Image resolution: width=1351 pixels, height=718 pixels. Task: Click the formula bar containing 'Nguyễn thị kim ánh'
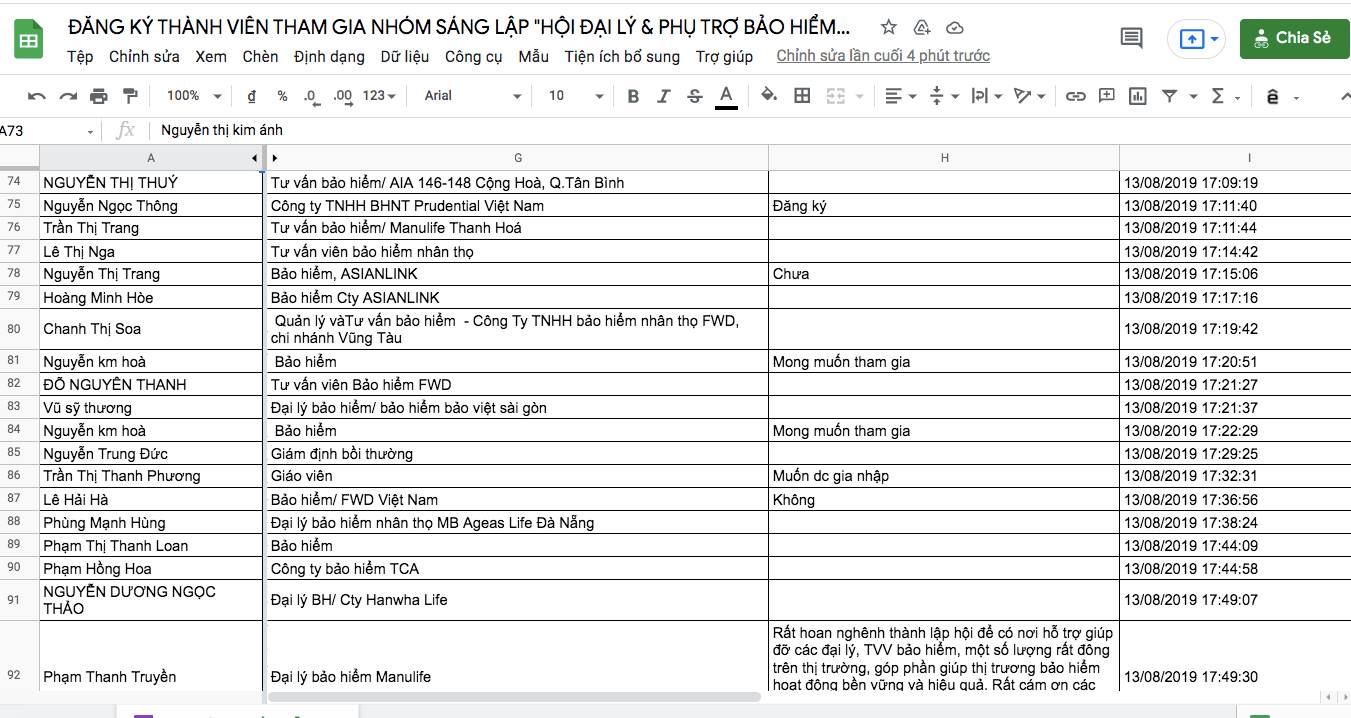750,130
